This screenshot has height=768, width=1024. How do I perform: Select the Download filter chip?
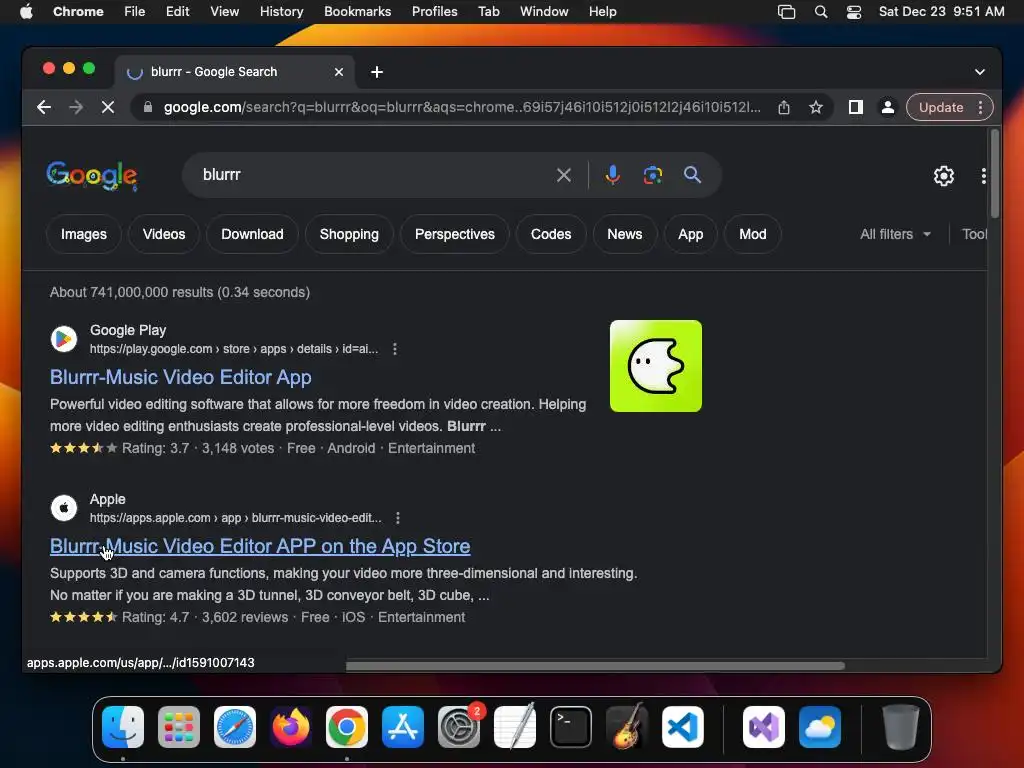pyautogui.click(x=252, y=234)
